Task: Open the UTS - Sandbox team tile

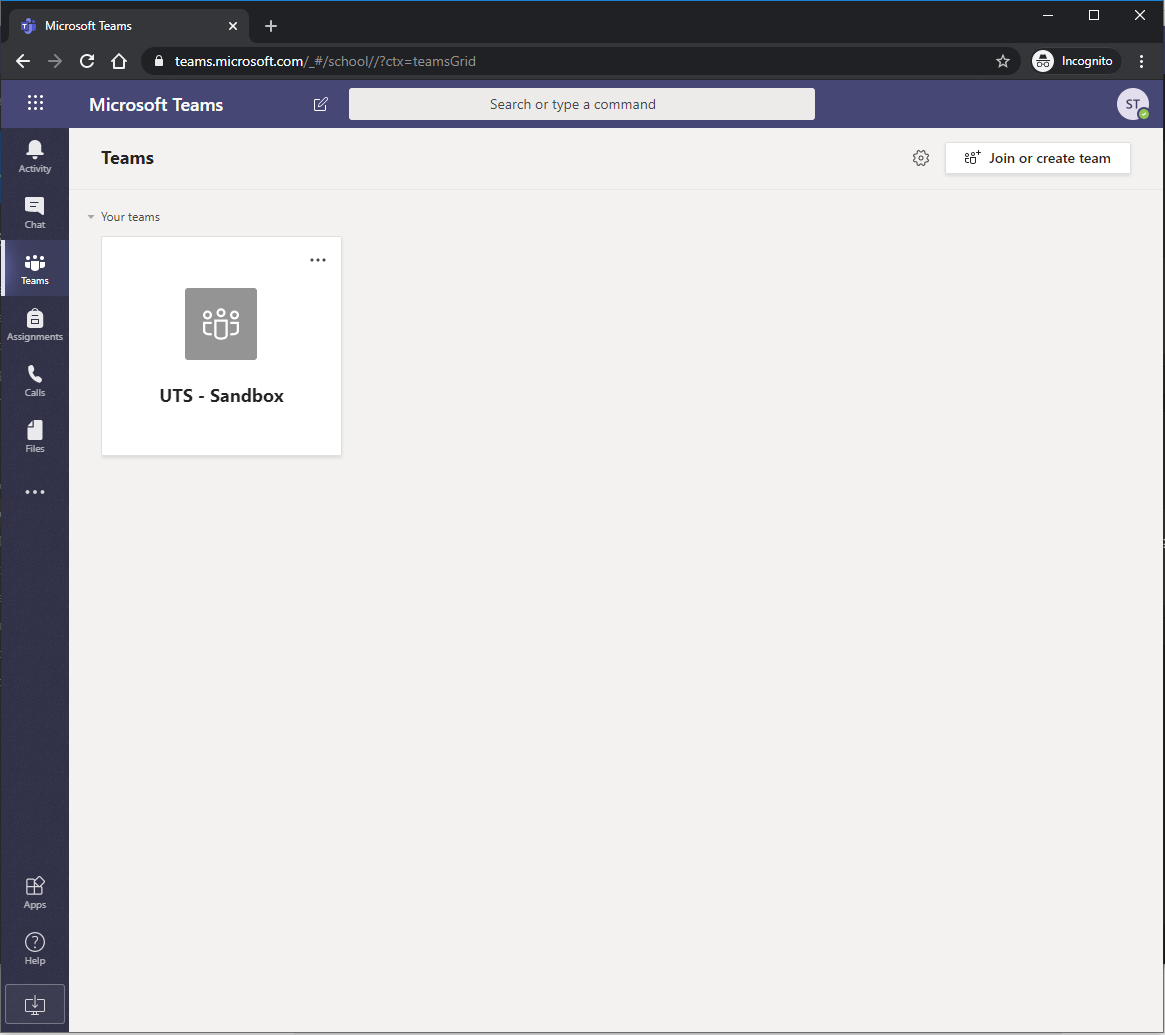Action: coord(221,346)
